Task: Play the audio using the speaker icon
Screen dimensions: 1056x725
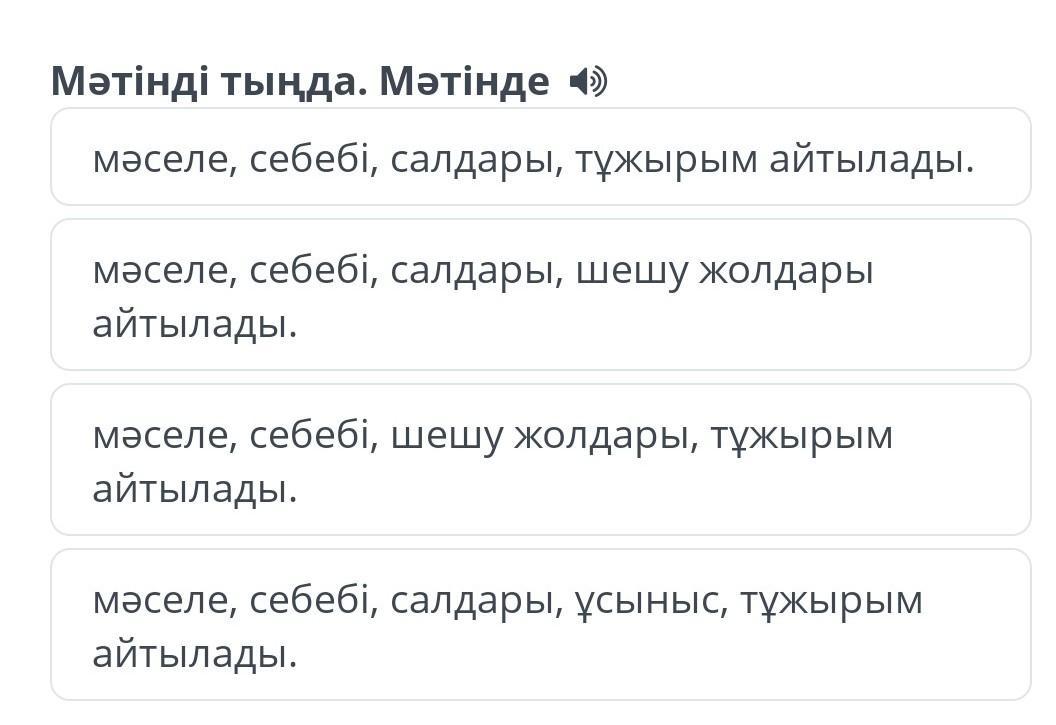Action: click(x=587, y=81)
